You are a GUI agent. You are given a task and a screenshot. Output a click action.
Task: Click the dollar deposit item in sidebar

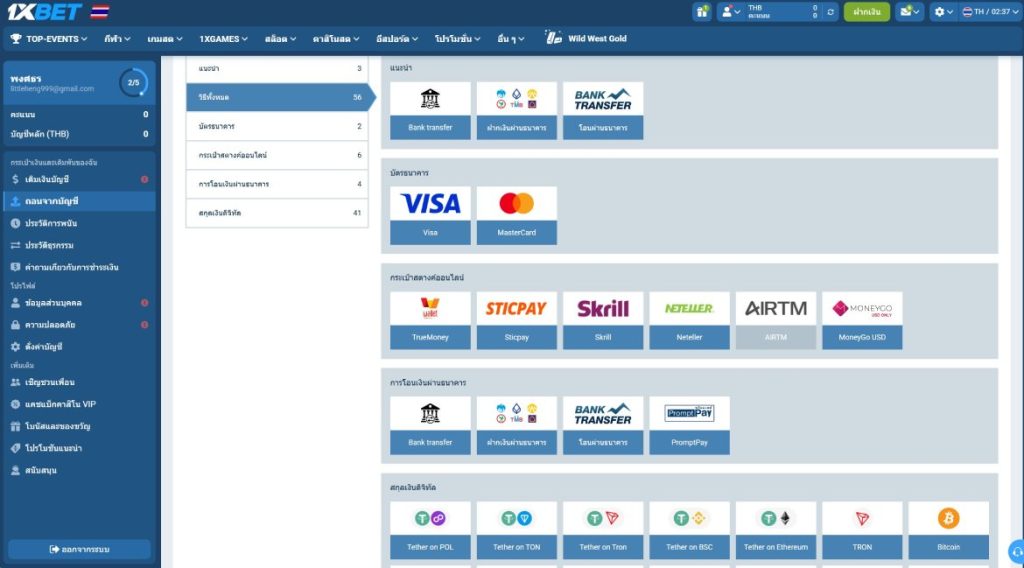[x=79, y=179]
